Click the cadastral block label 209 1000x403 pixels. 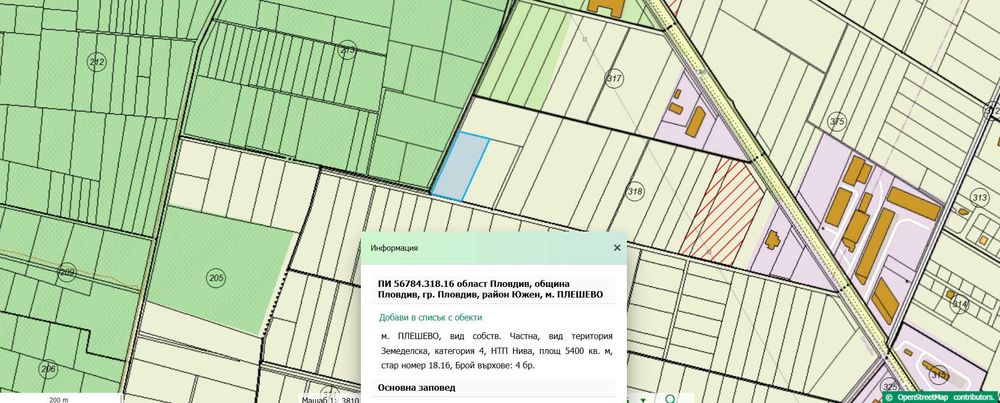coord(67,272)
